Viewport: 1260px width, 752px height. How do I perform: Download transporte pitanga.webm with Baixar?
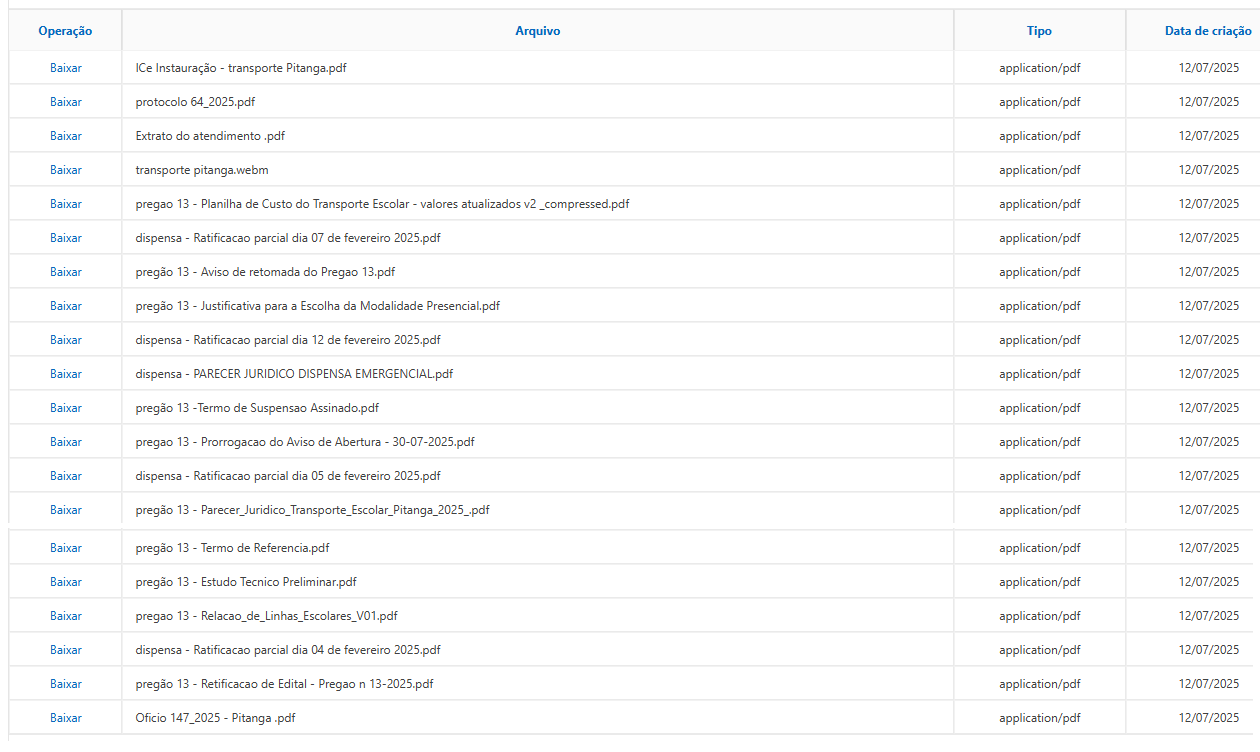tap(66, 170)
